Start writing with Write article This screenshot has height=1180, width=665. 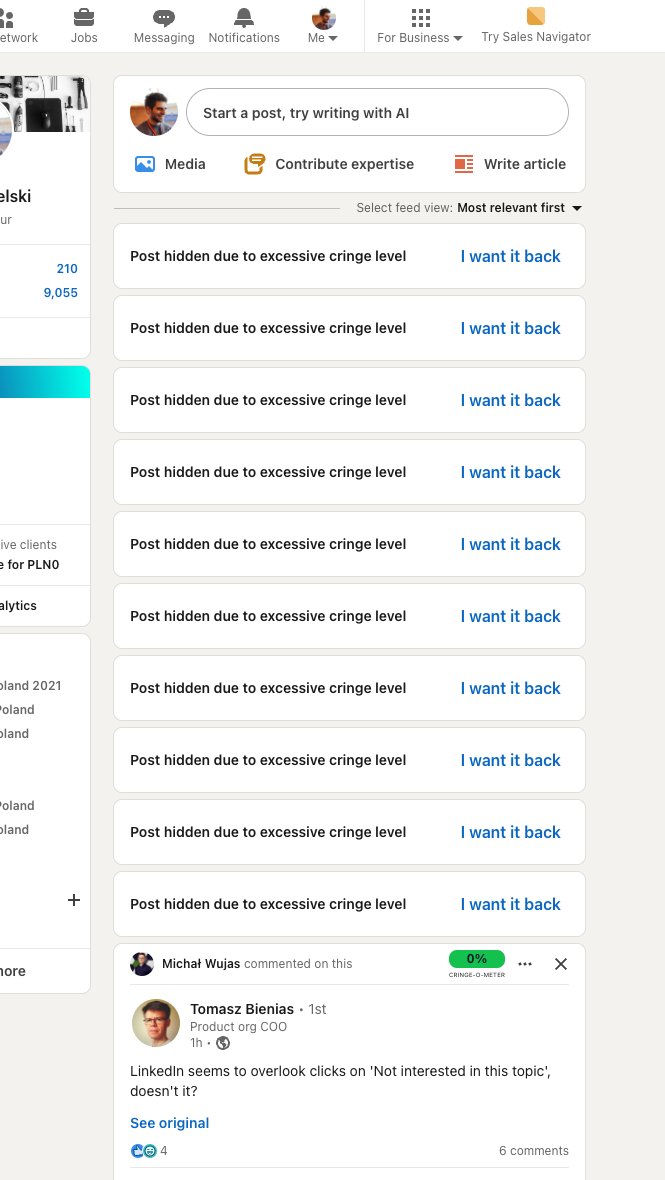click(x=509, y=164)
